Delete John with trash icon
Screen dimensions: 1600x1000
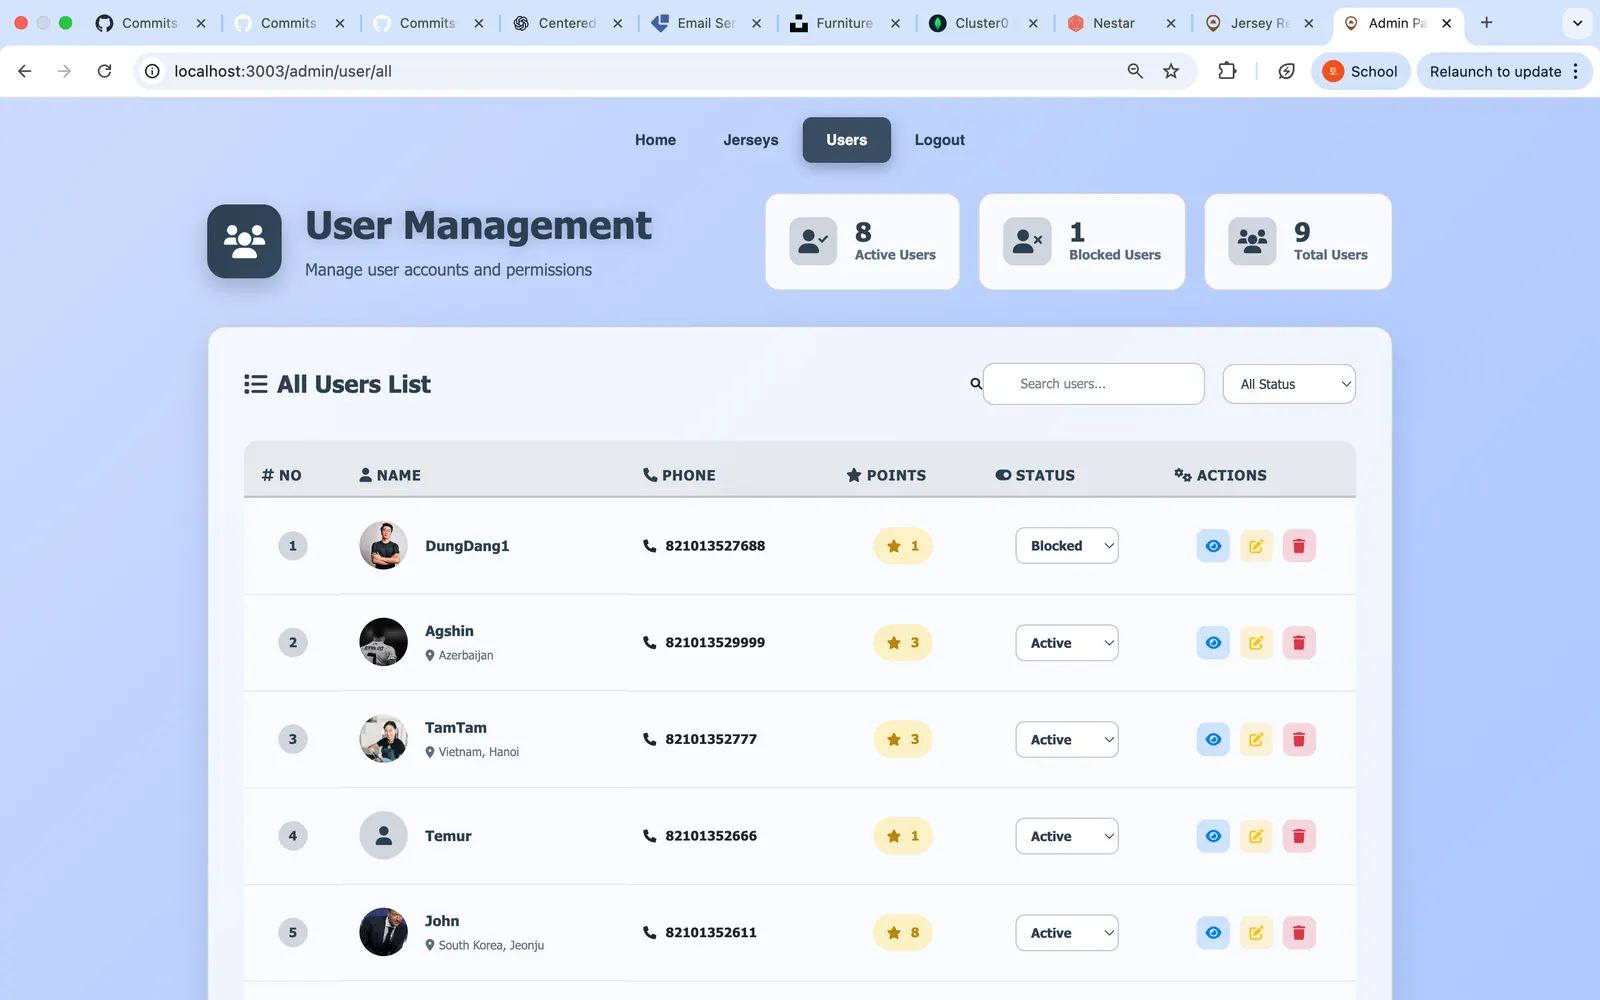click(1299, 933)
